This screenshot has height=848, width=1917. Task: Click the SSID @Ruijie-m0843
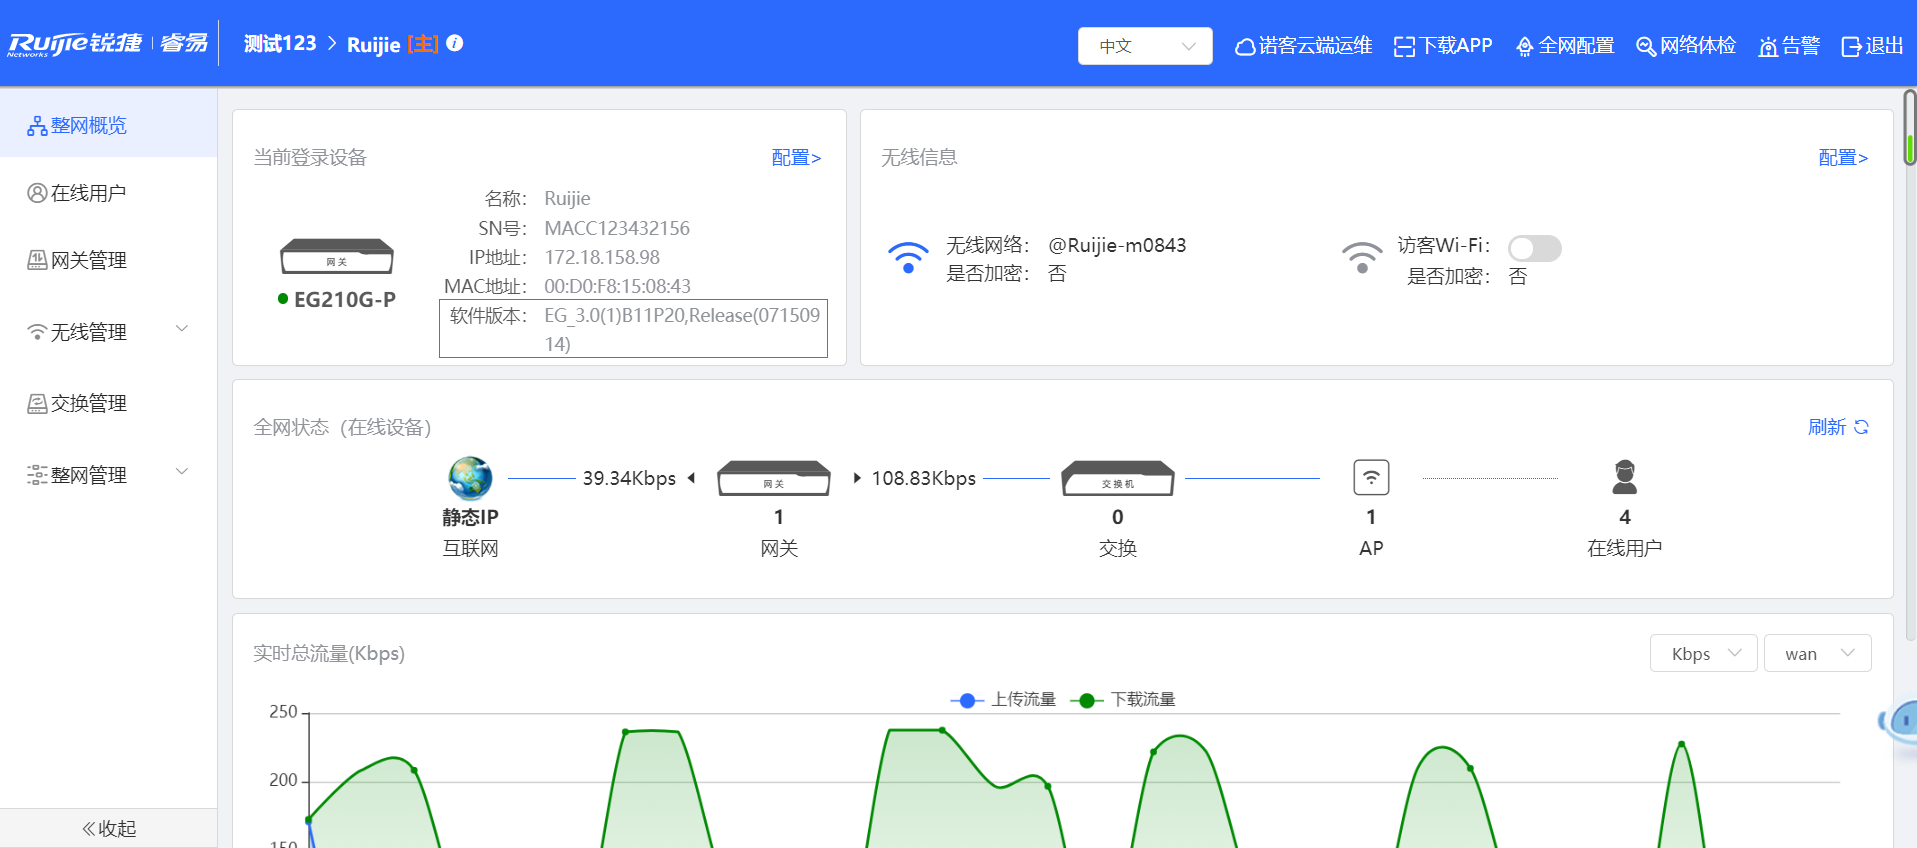(1117, 245)
